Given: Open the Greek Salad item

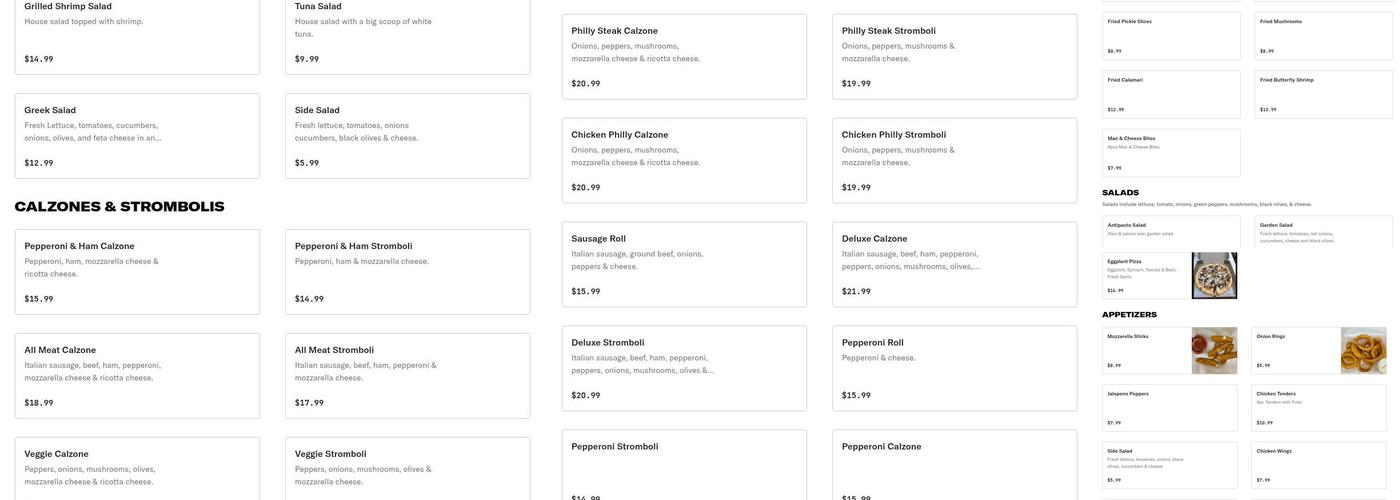Looking at the screenshot, I should (137, 136).
